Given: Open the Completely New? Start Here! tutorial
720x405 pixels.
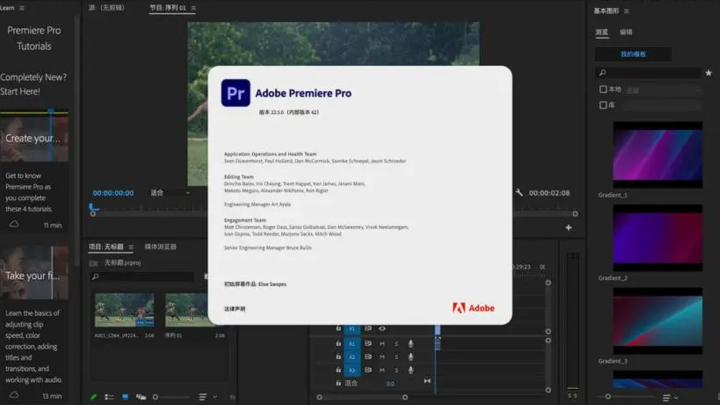Looking at the screenshot, I should tap(33, 84).
